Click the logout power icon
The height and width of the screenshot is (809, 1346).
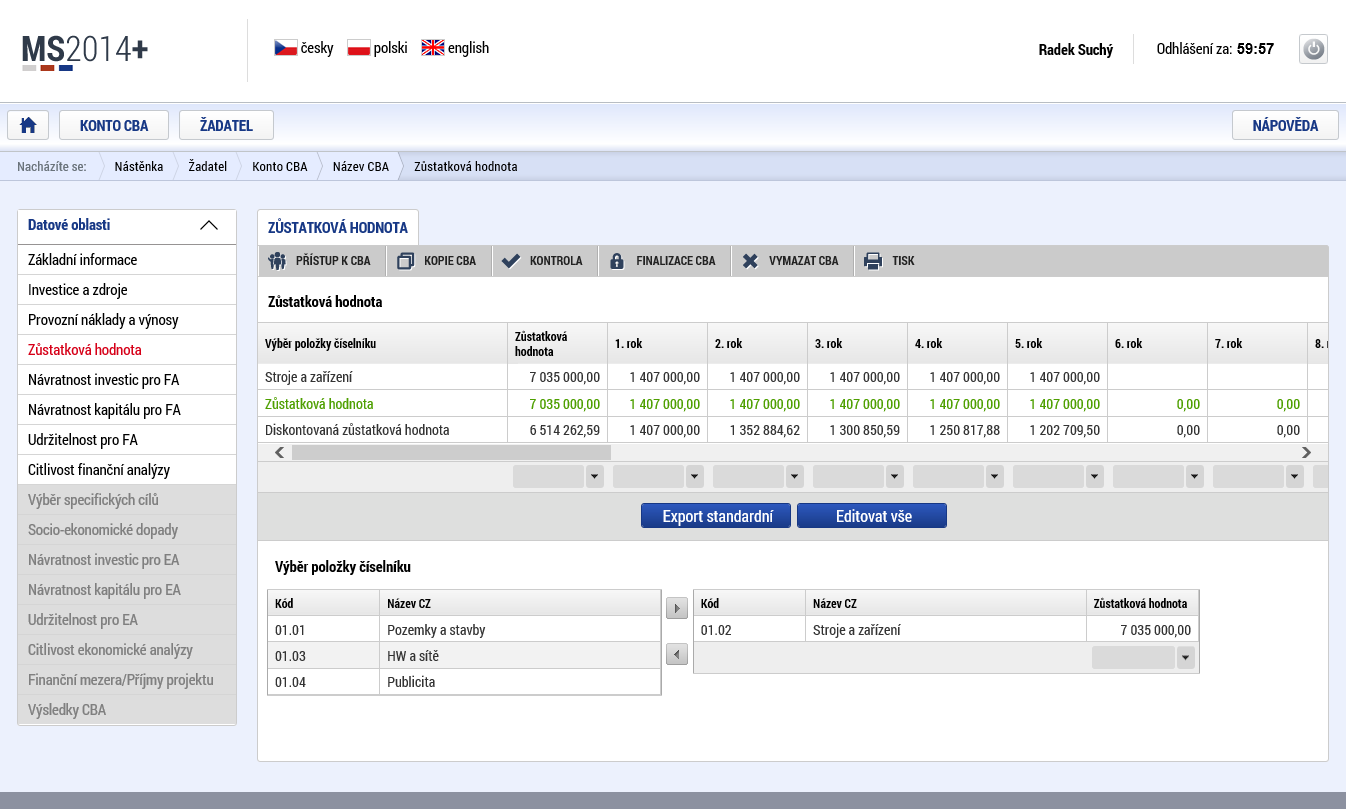click(x=1313, y=49)
